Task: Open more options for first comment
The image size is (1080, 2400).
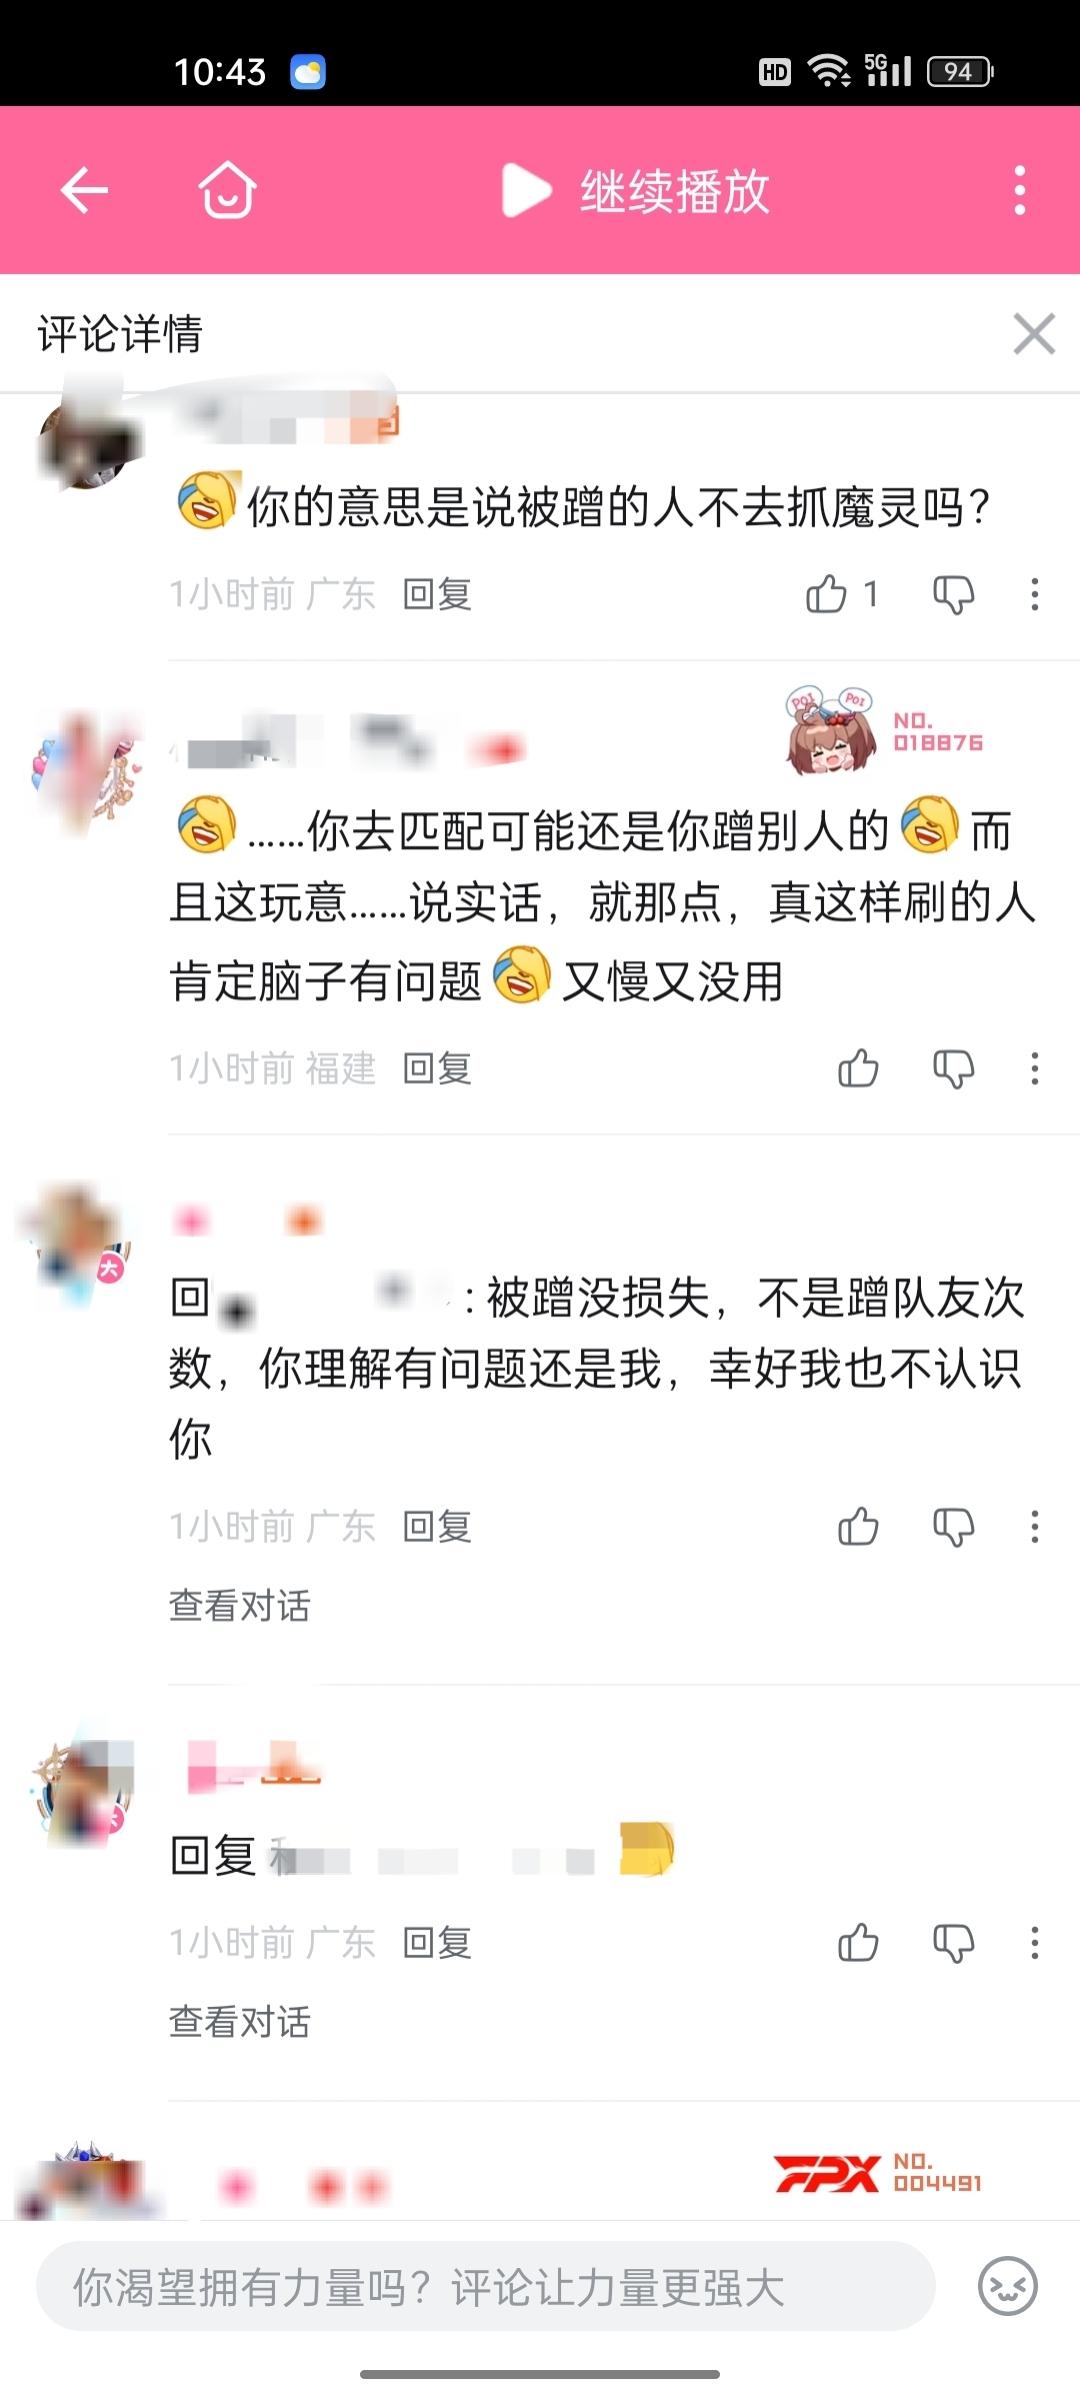Action: [x=1035, y=594]
